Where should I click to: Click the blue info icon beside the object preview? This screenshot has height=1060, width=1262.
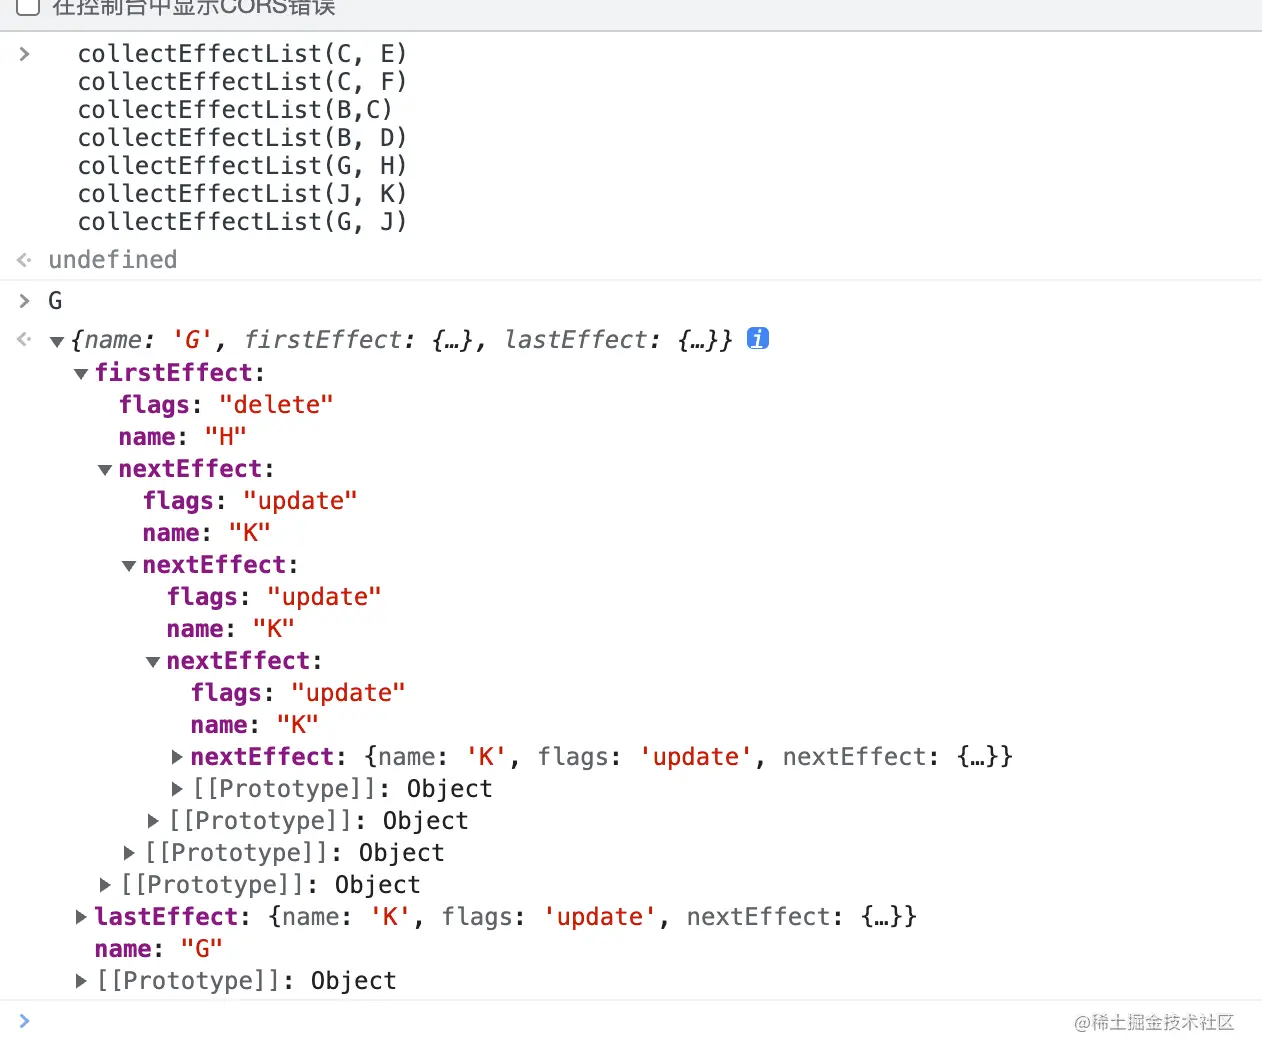pyautogui.click(x=758, y=339)
